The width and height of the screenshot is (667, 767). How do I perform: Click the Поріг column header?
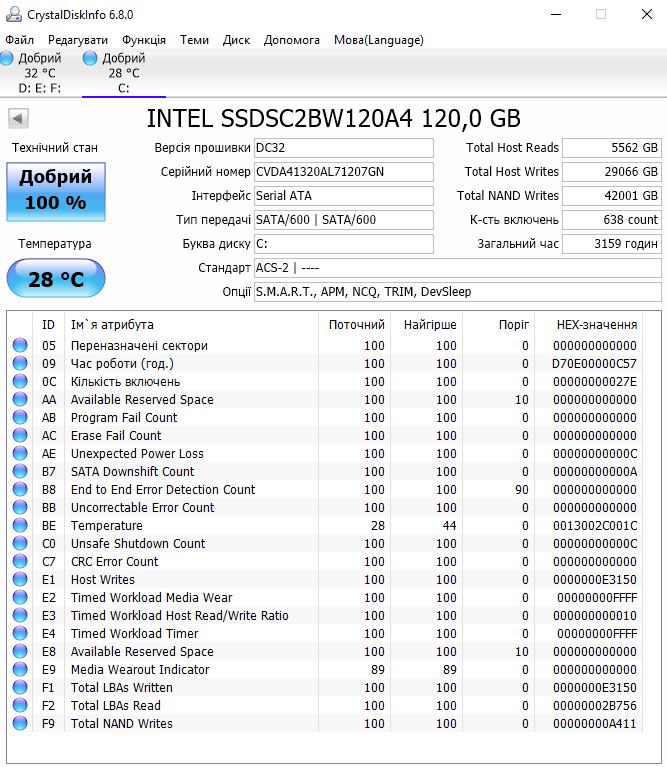[498, 324]
